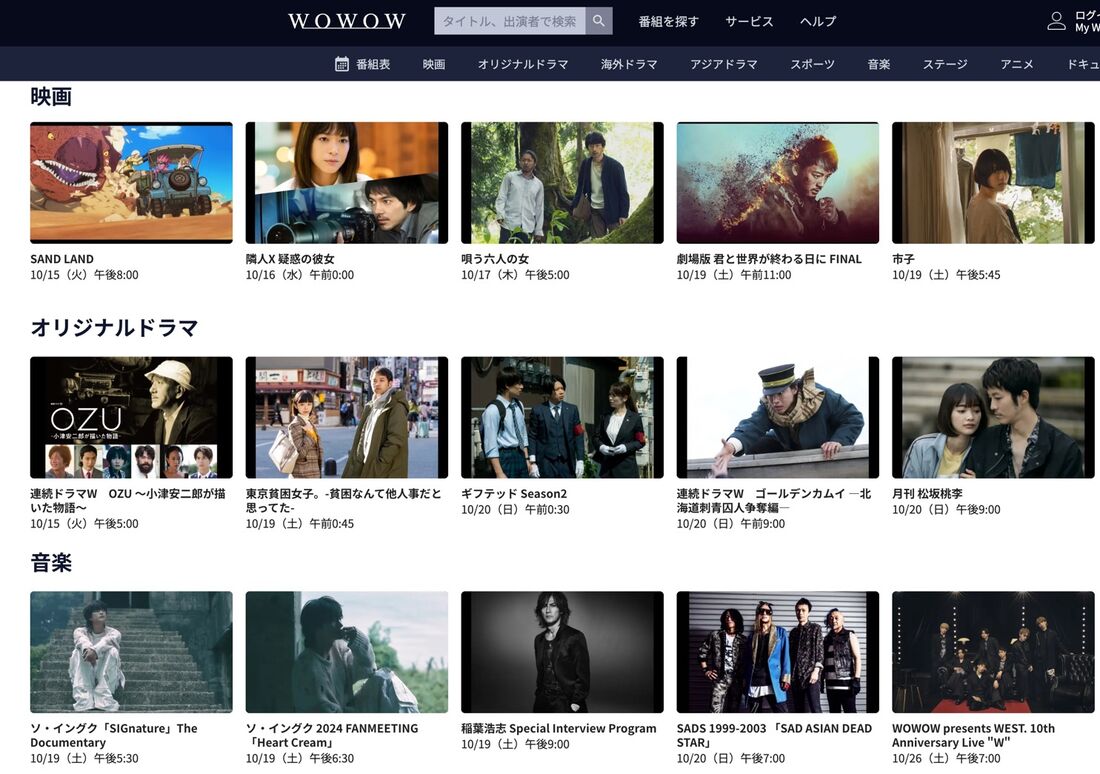Screen dimensions: 1100x774
Task: Click 劇場版 君と世界が終わる日に FINAL title
Action: click(769, 259)
